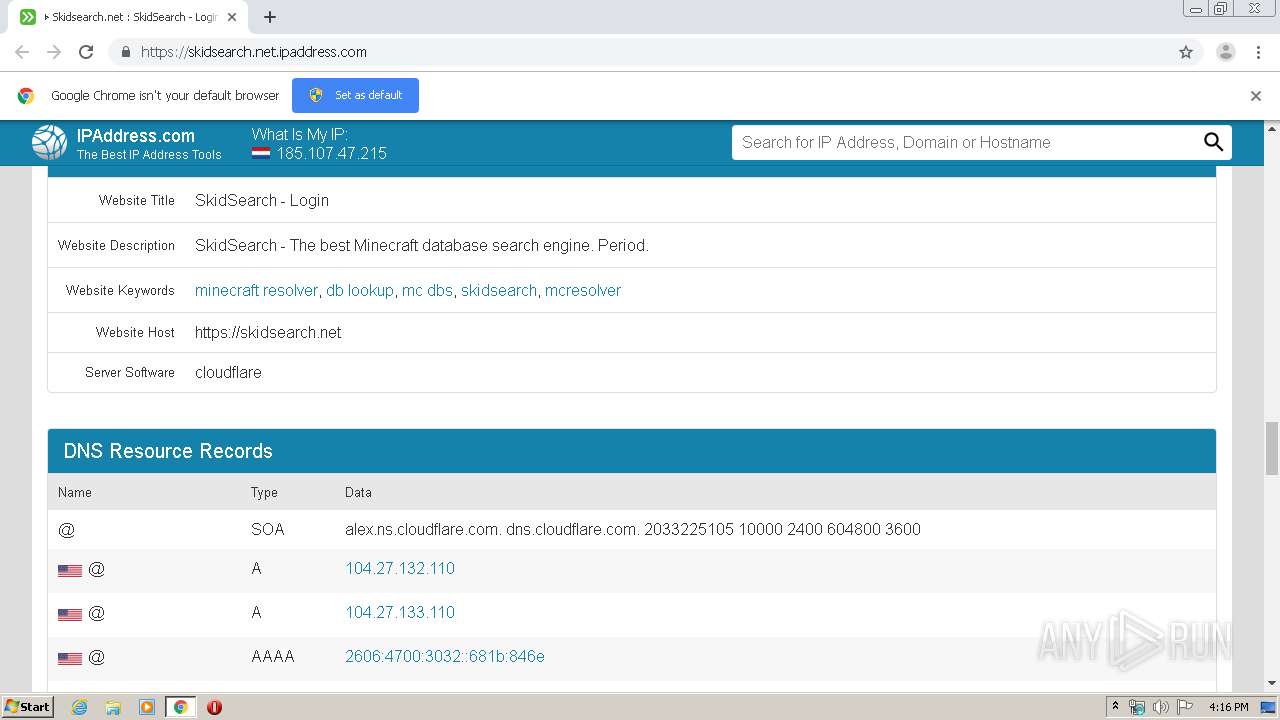Click the Netherlands flag icon
Image resolution: width=1280 pixels, height=720 pixels.
(x=261, y=154)
